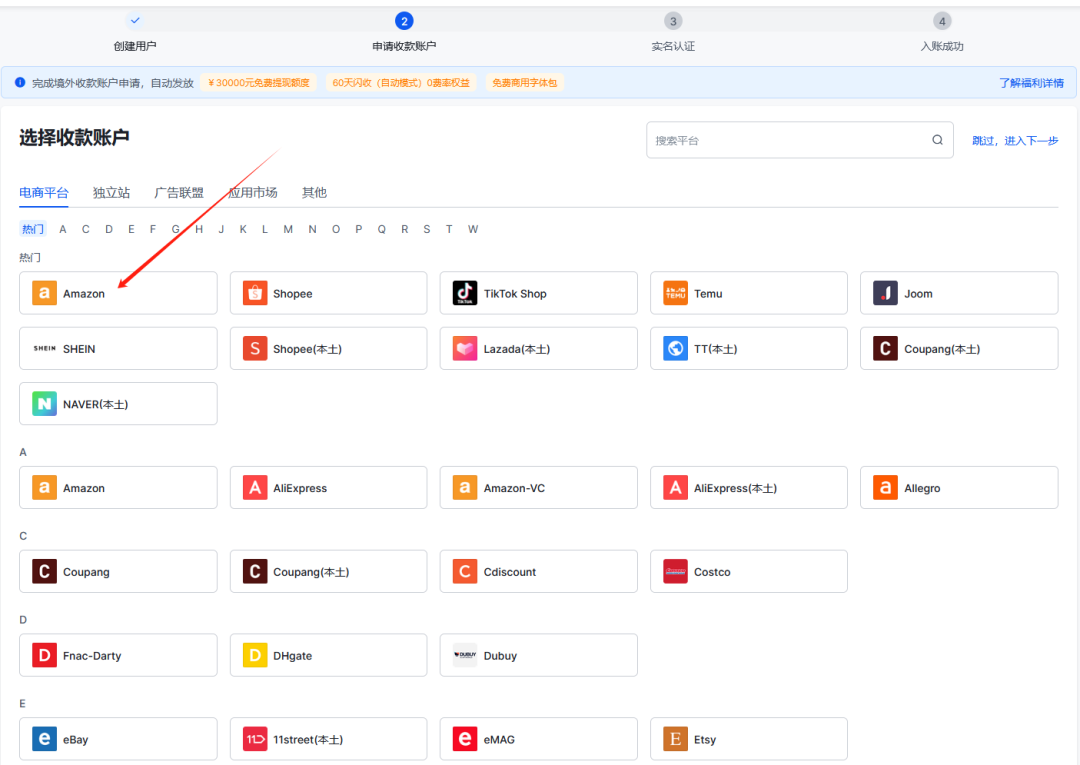The width and height of the screenshot is (1080, 765).
Task: Filter platforms by letter M
Action: tap(288, 229)
